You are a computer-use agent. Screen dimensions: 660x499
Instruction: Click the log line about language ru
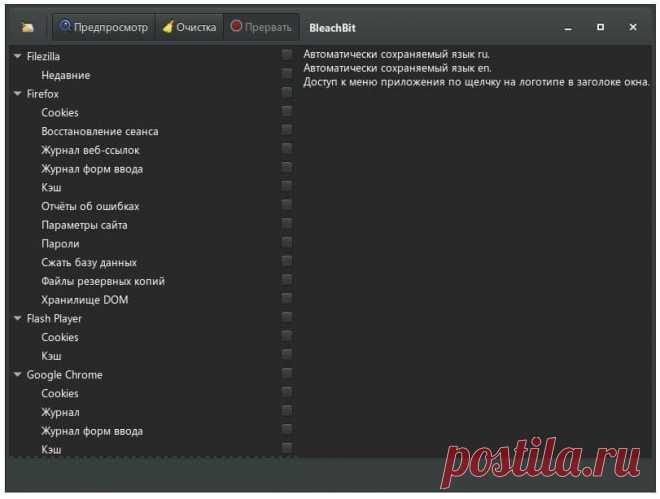point(397,54)
